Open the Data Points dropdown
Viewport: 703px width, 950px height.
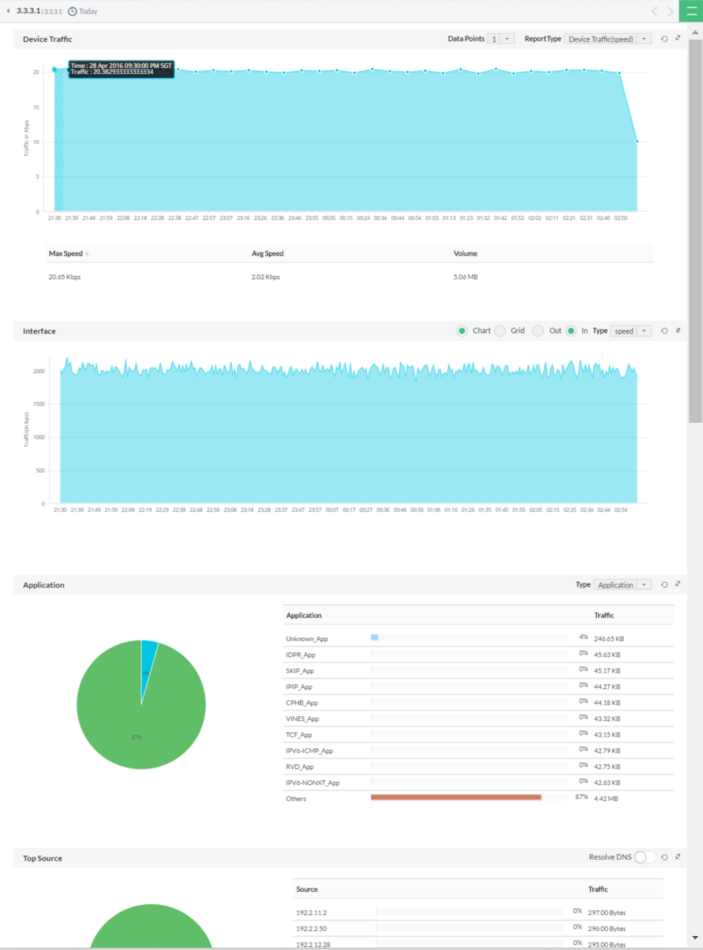(501, 39)
